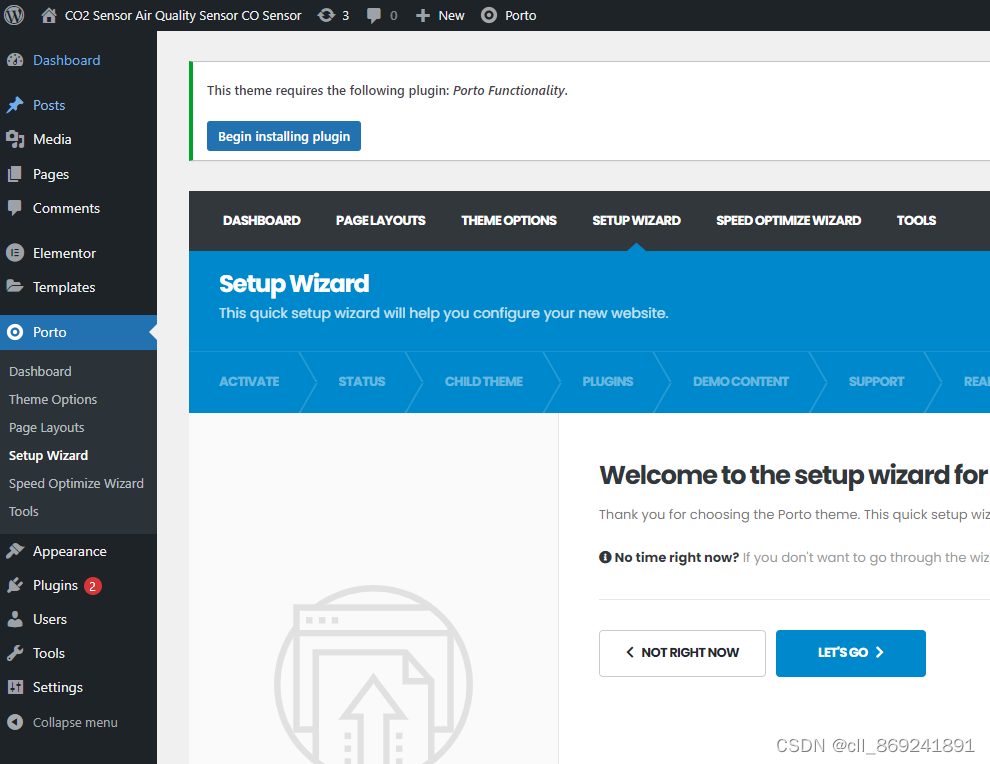
Task: Open Settings menu label
Action: (x=57, y=687)
